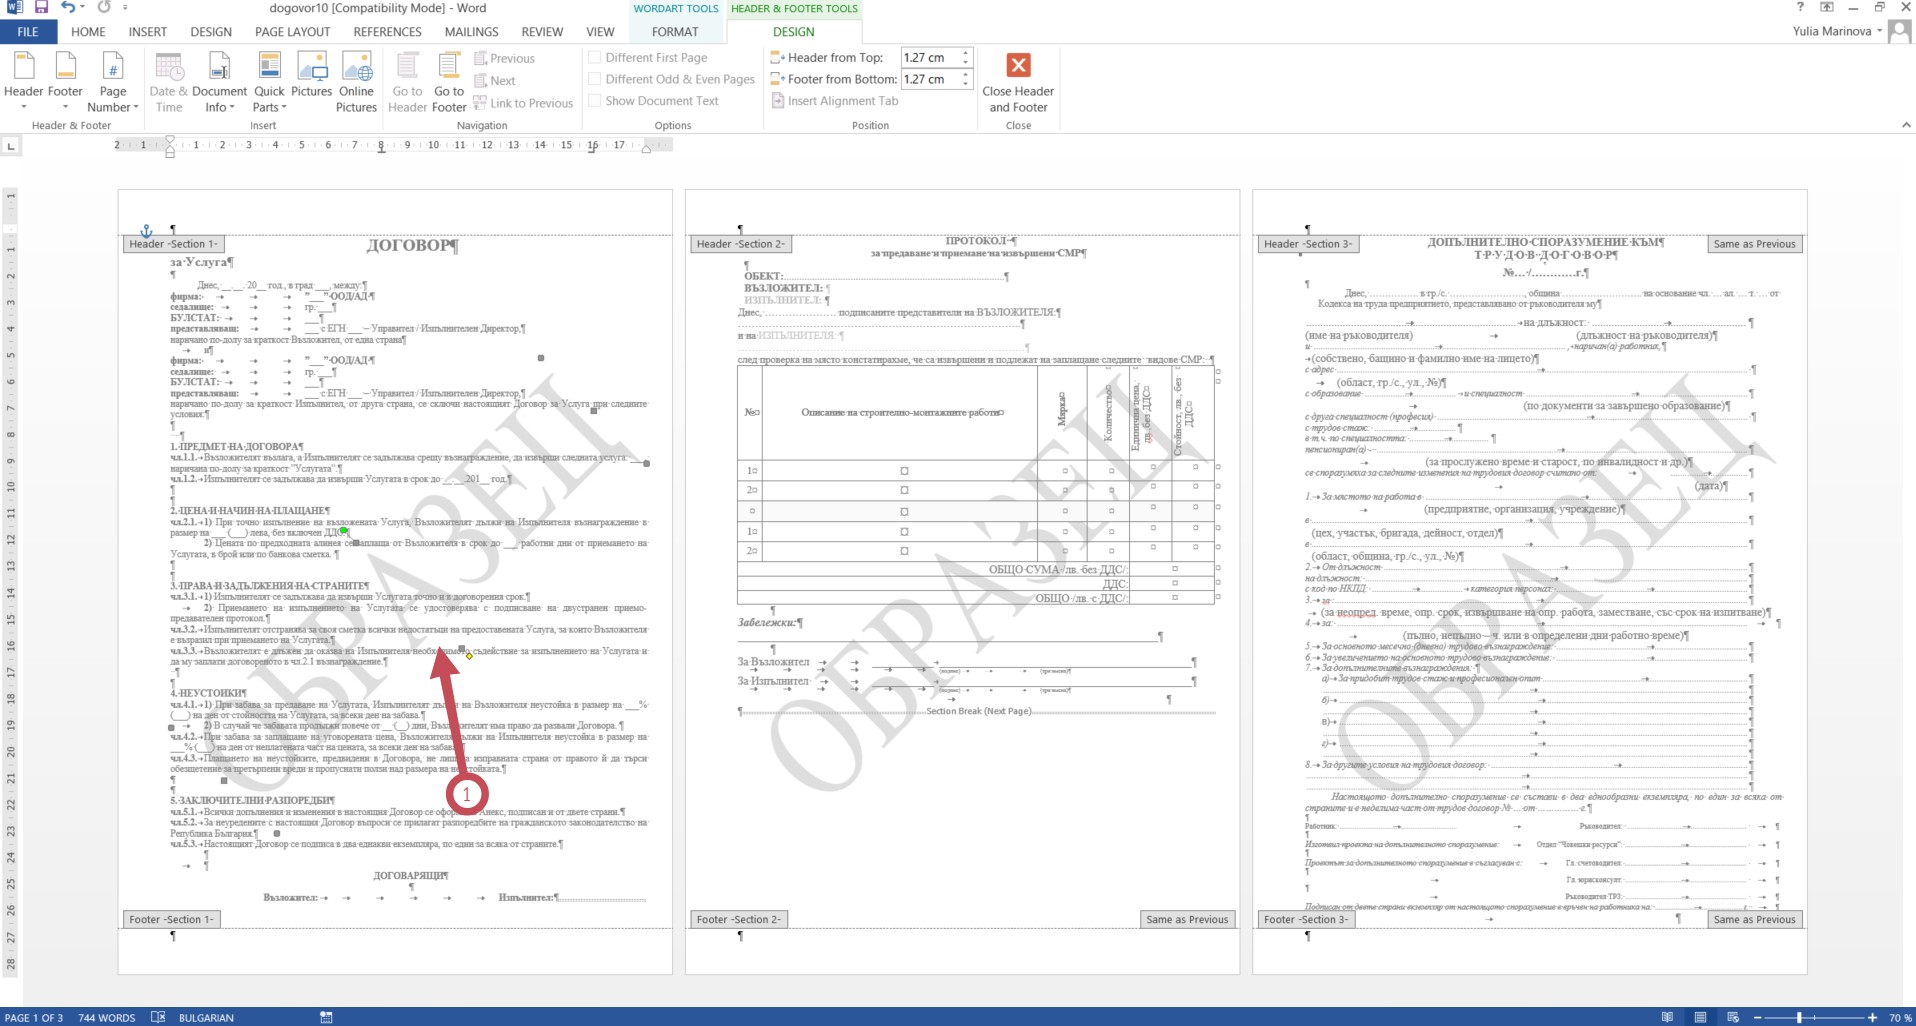The width and height of the screenshot is (1916, 1026).
Task: Open Yulia Marinova account menu
Action: point(1837,31)
